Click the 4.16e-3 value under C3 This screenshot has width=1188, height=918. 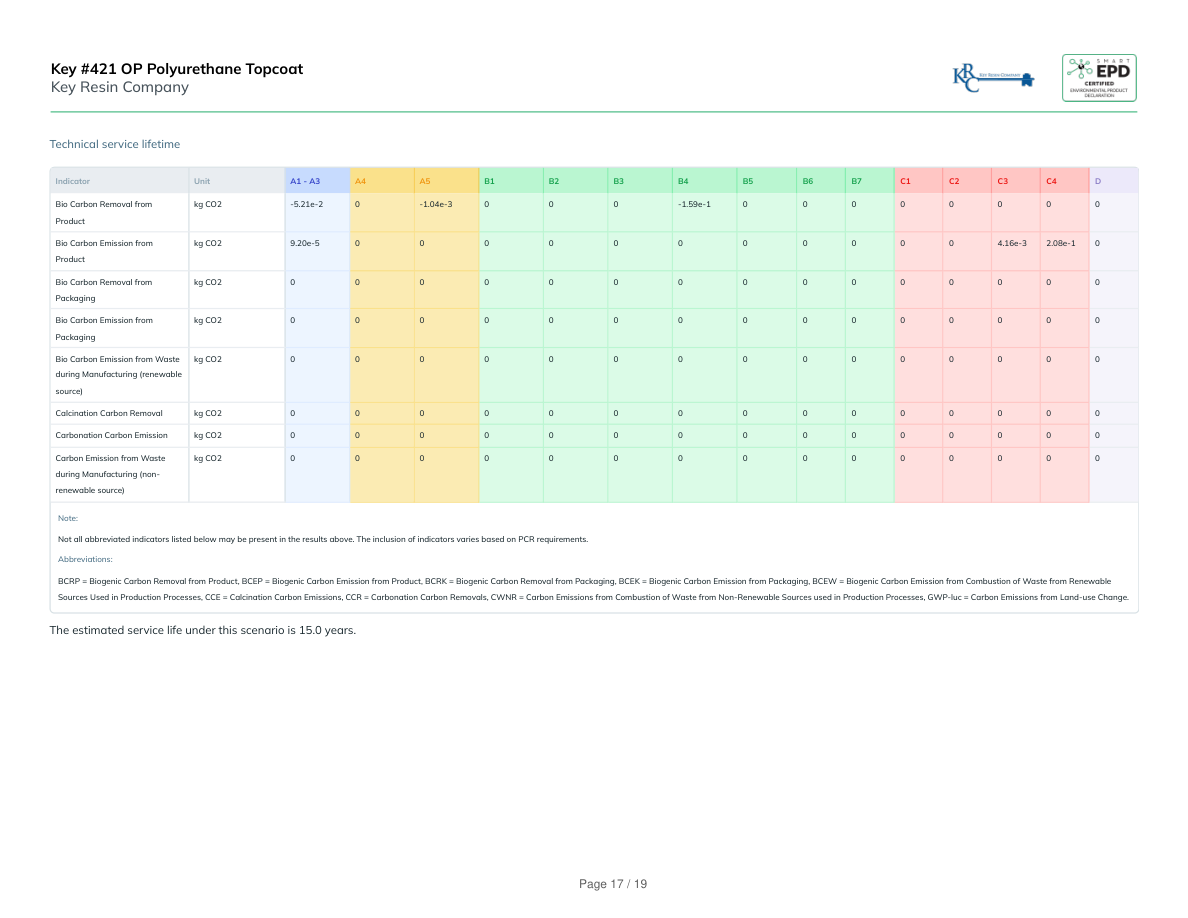coord(1012,243)
